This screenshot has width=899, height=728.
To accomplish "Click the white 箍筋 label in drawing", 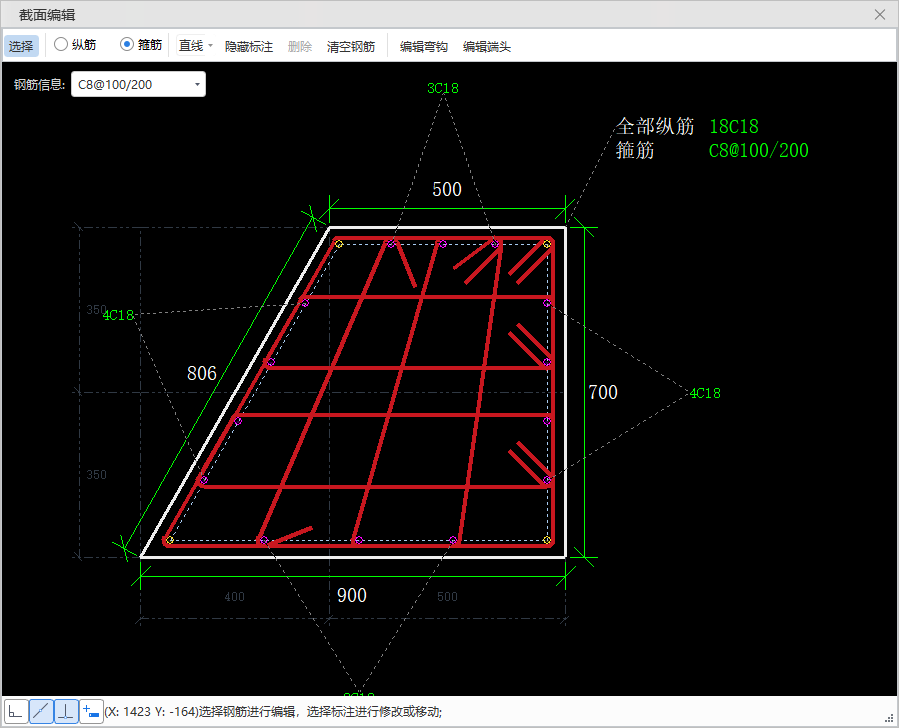I will (x=635, y=150).
